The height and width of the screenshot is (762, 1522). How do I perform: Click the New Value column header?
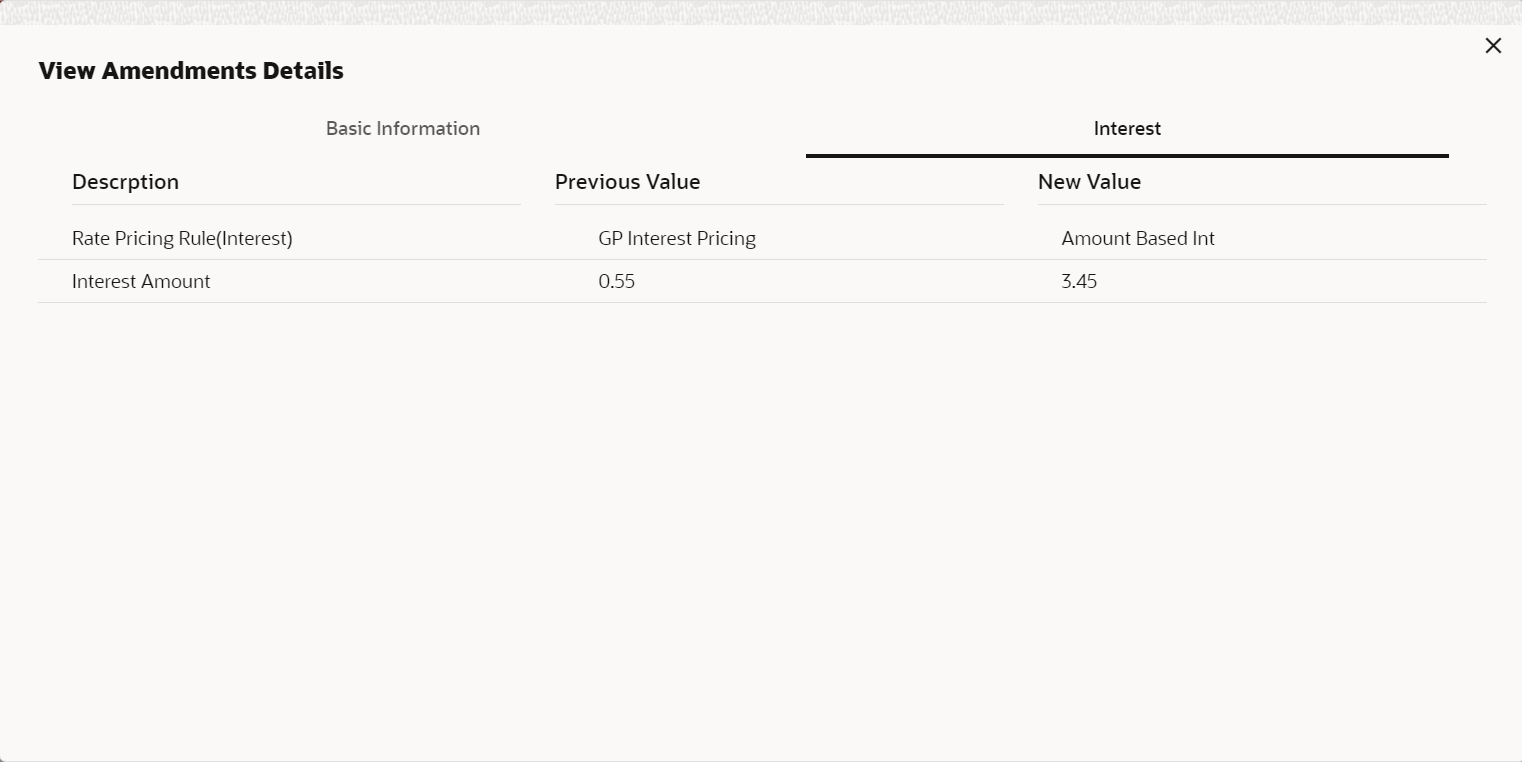pos(1089,182)
